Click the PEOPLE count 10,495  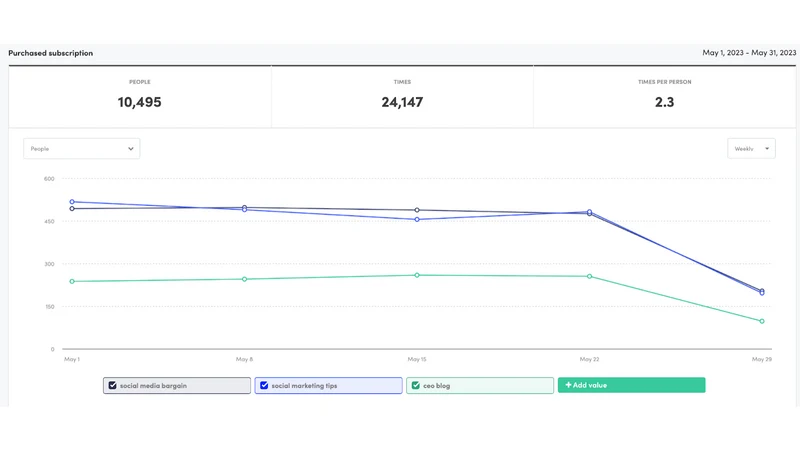(139, 102)
